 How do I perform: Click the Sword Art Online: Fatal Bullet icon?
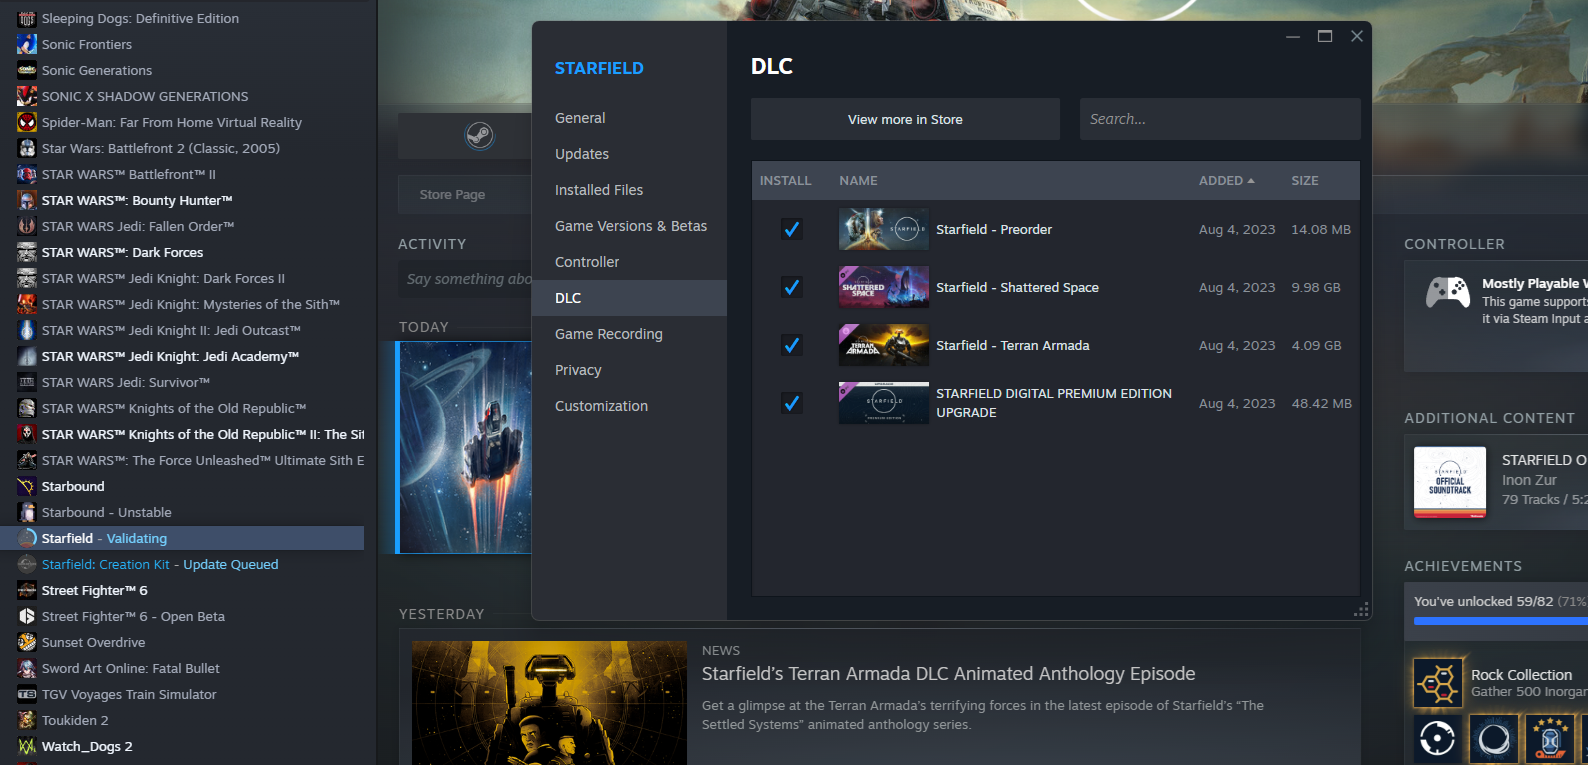click(27, 668)
